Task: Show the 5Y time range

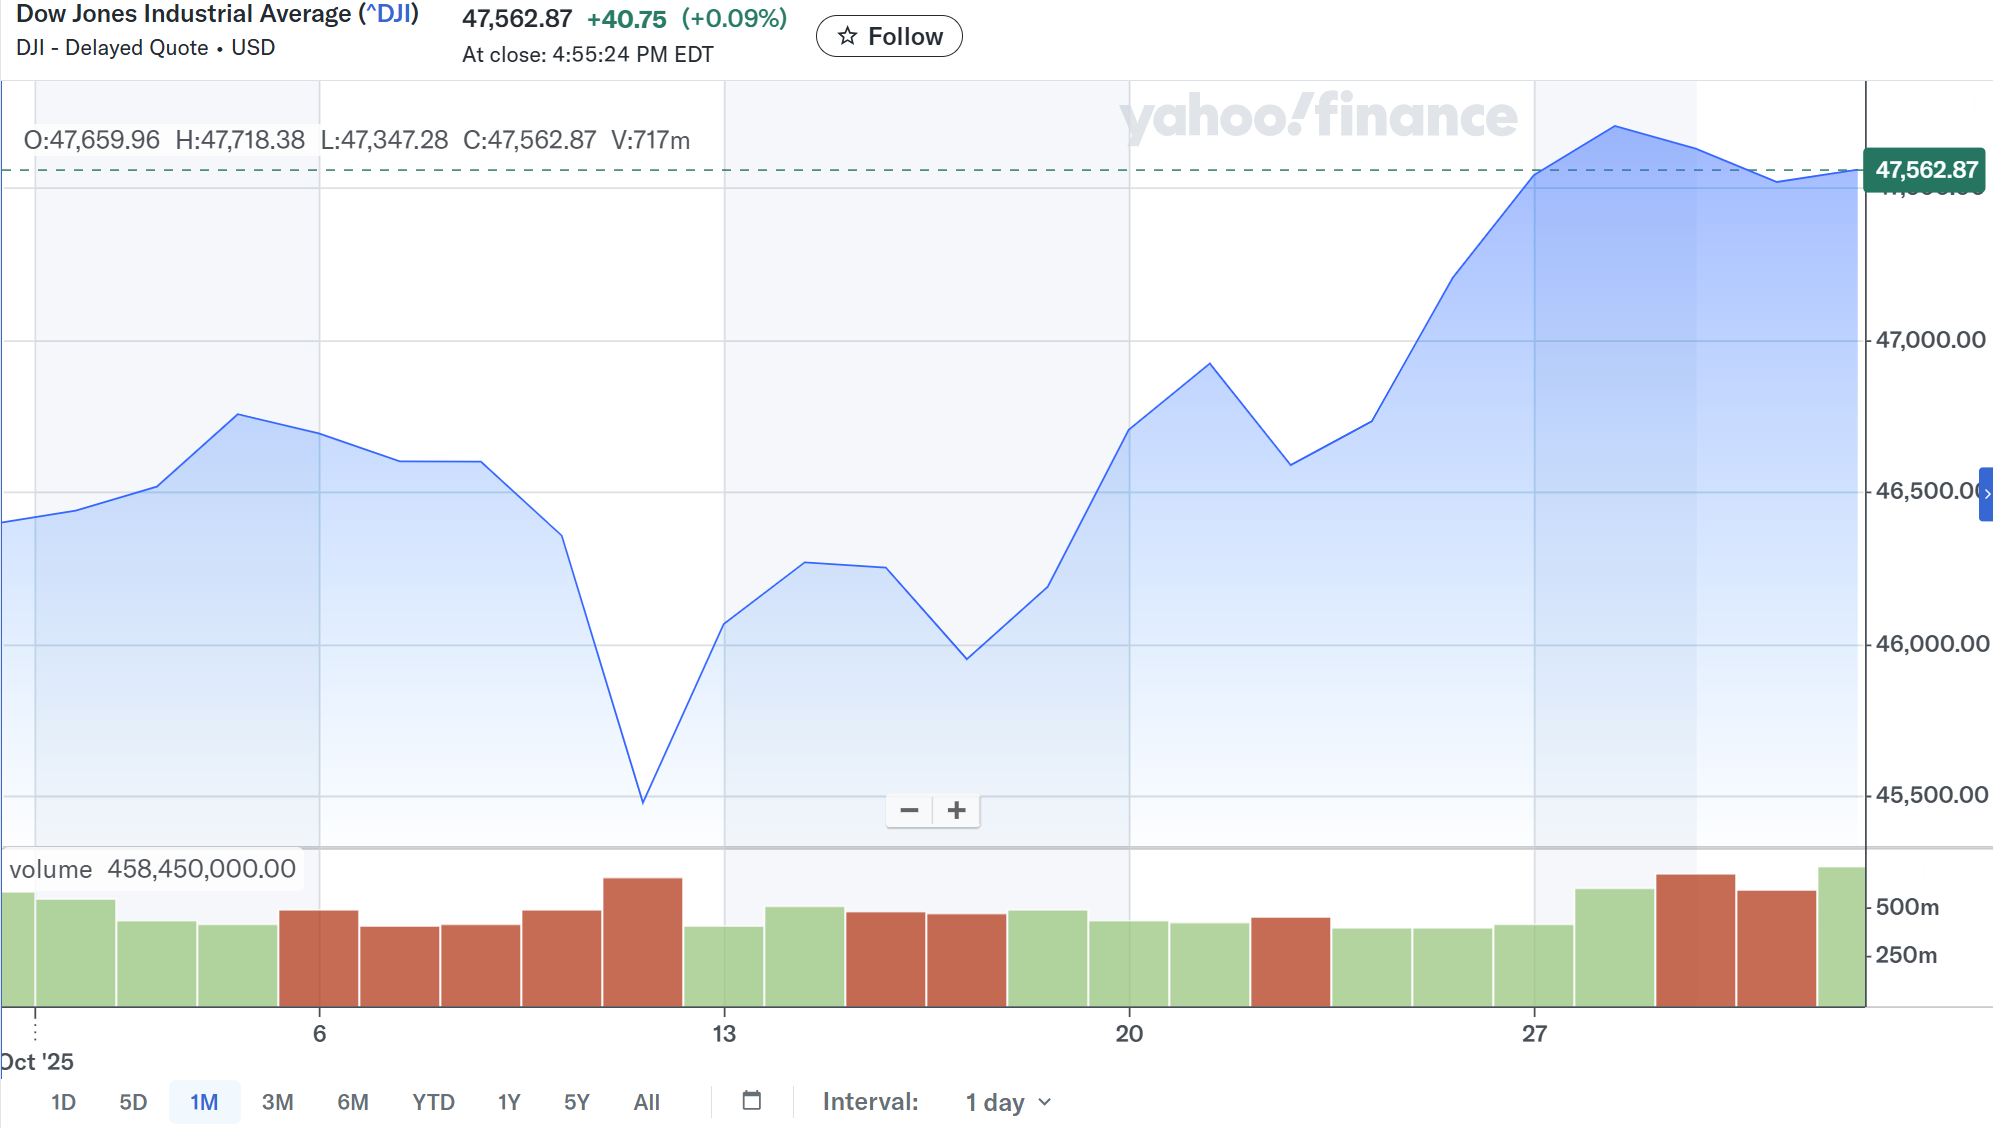Action: [x=576, y=1102]
